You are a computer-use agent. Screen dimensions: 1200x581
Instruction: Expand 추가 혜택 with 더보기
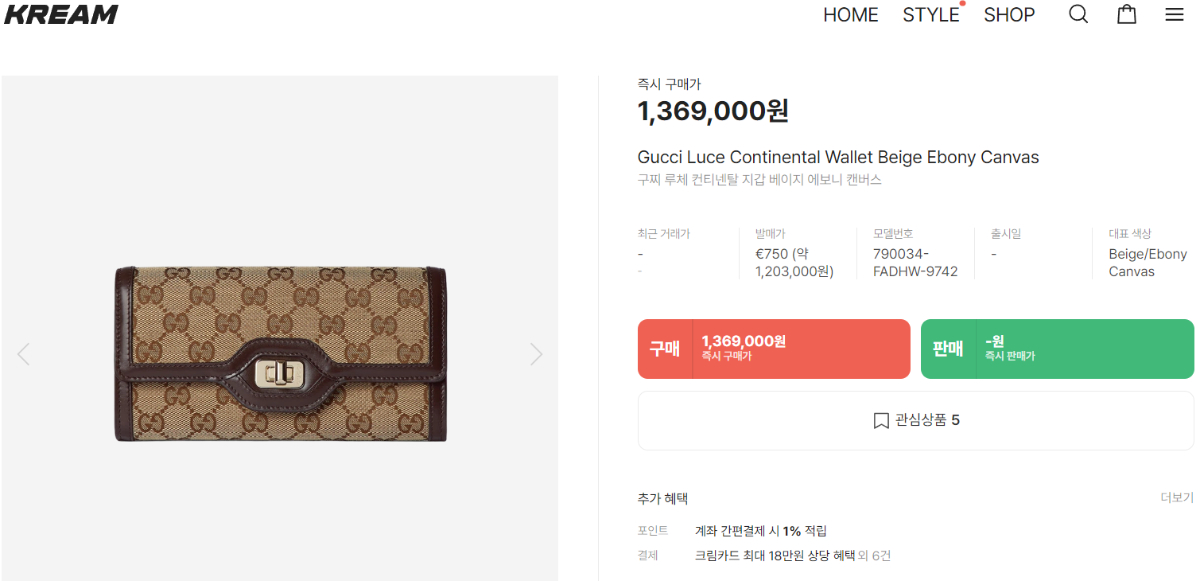[x=1176, y=498]
